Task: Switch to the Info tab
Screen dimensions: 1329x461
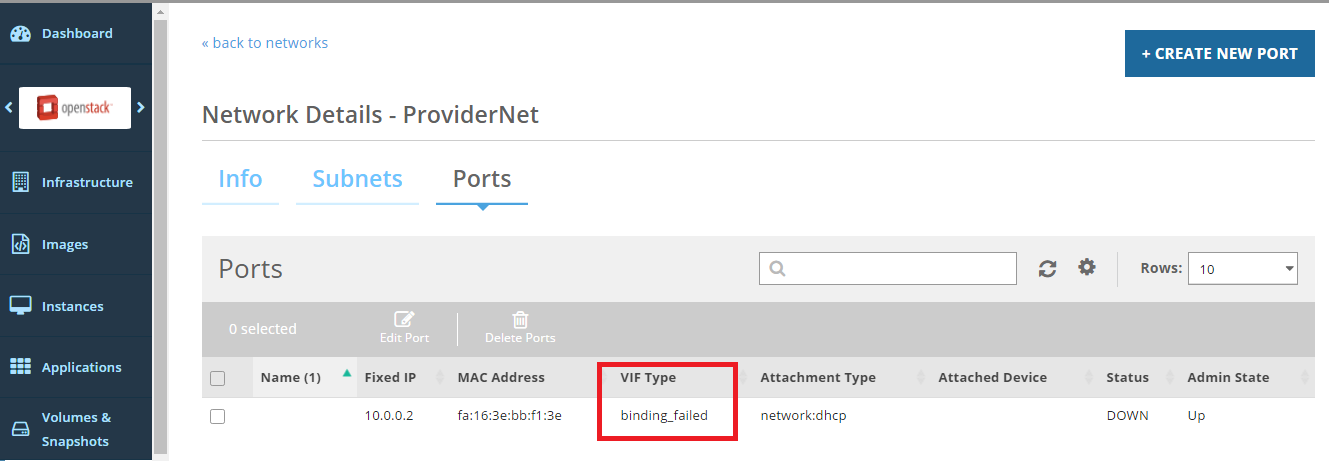Action: coord(240,179)
